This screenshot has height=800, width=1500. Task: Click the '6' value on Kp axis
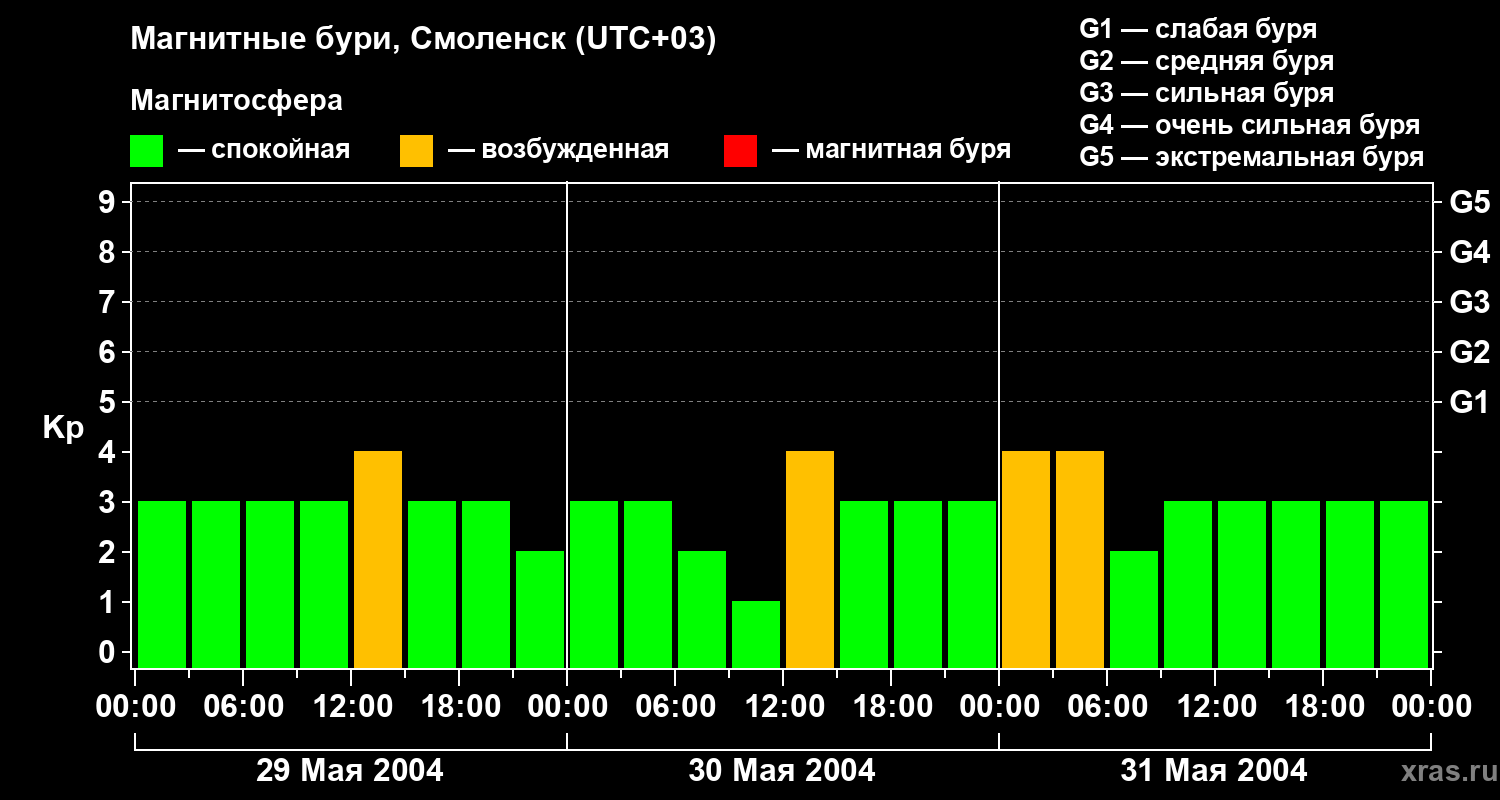[x=109, y=352]
